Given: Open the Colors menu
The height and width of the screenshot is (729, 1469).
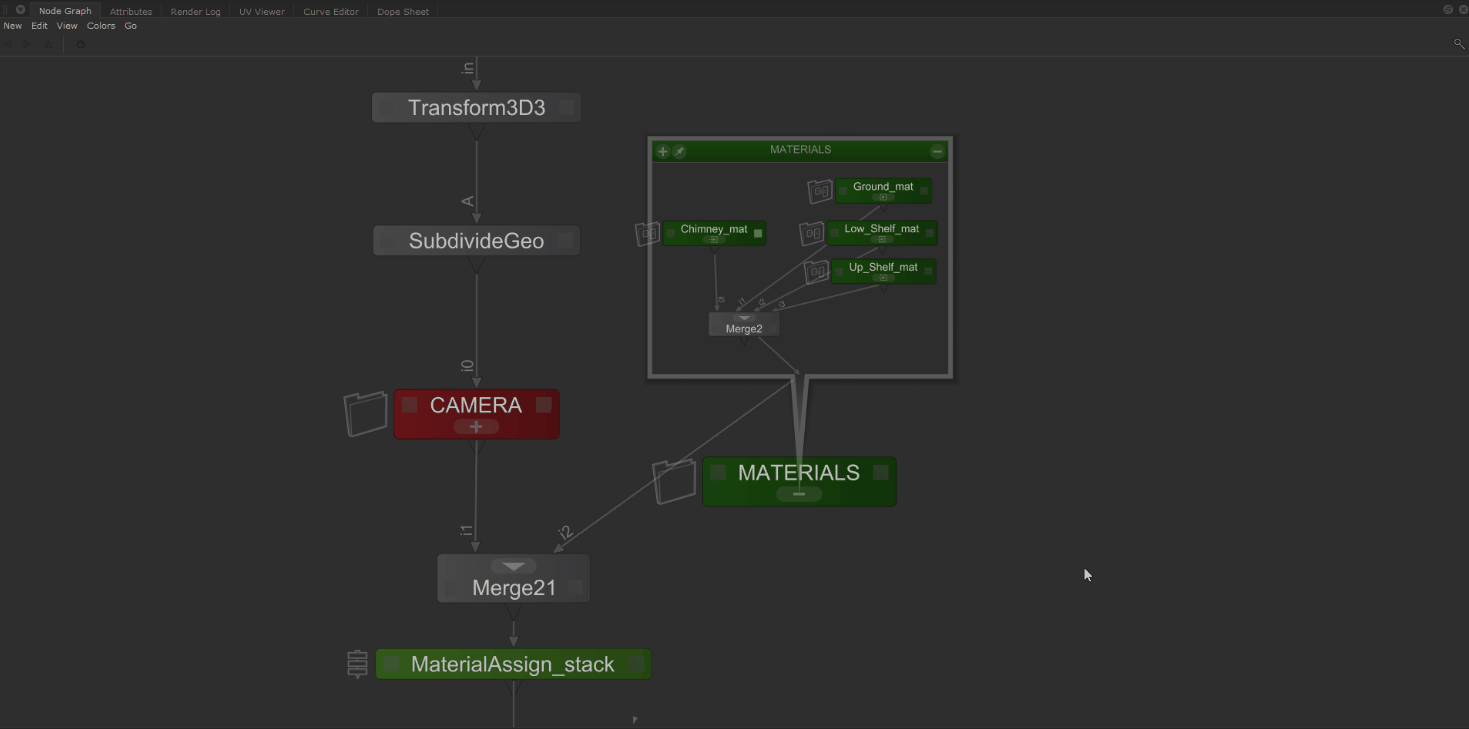Looking at the screenshot, I should pyautogui.click(x=101, y=26).
